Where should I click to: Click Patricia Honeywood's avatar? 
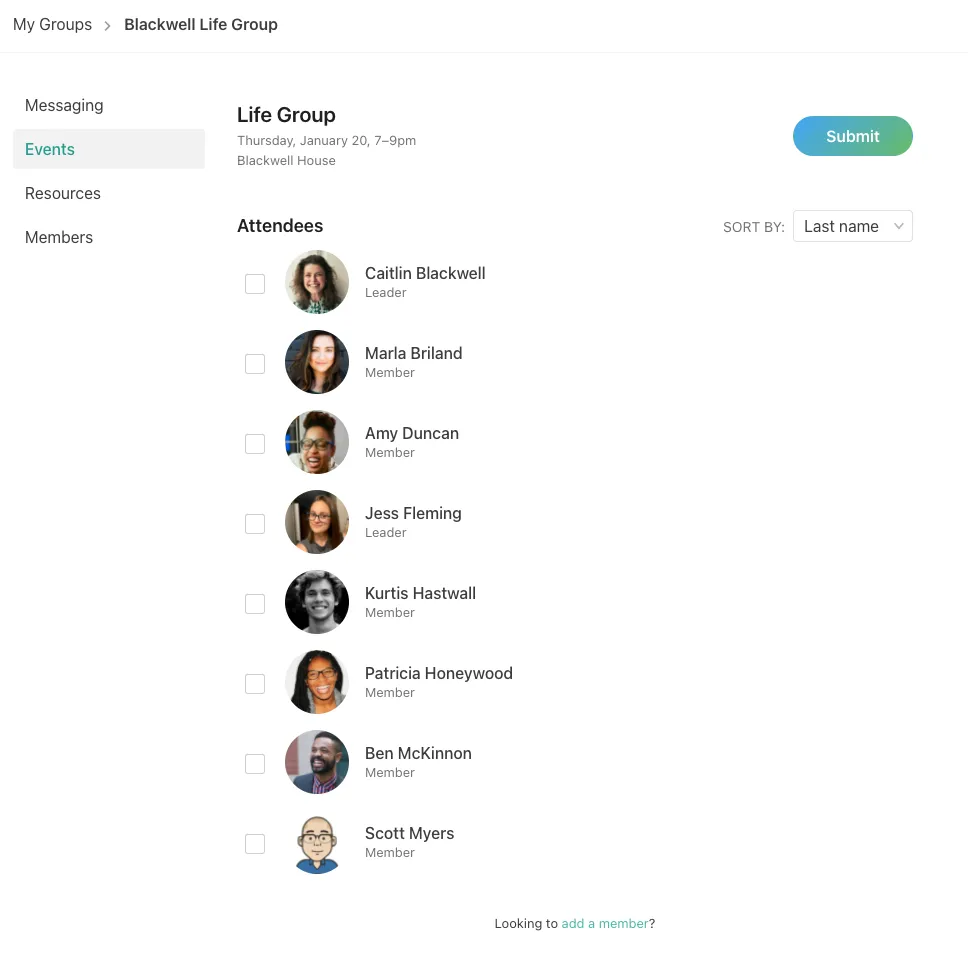pos(317,682)
